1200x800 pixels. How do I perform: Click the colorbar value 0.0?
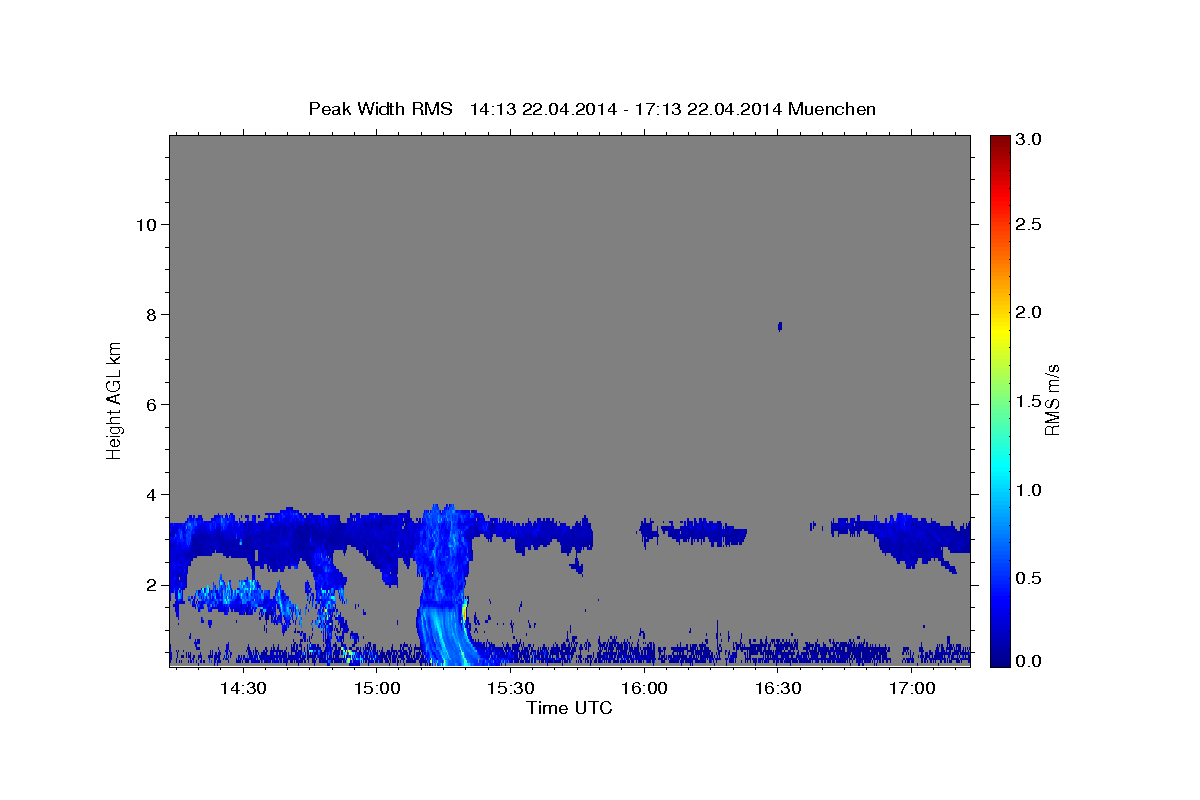pyautogui.click(x=1029, y=661)
